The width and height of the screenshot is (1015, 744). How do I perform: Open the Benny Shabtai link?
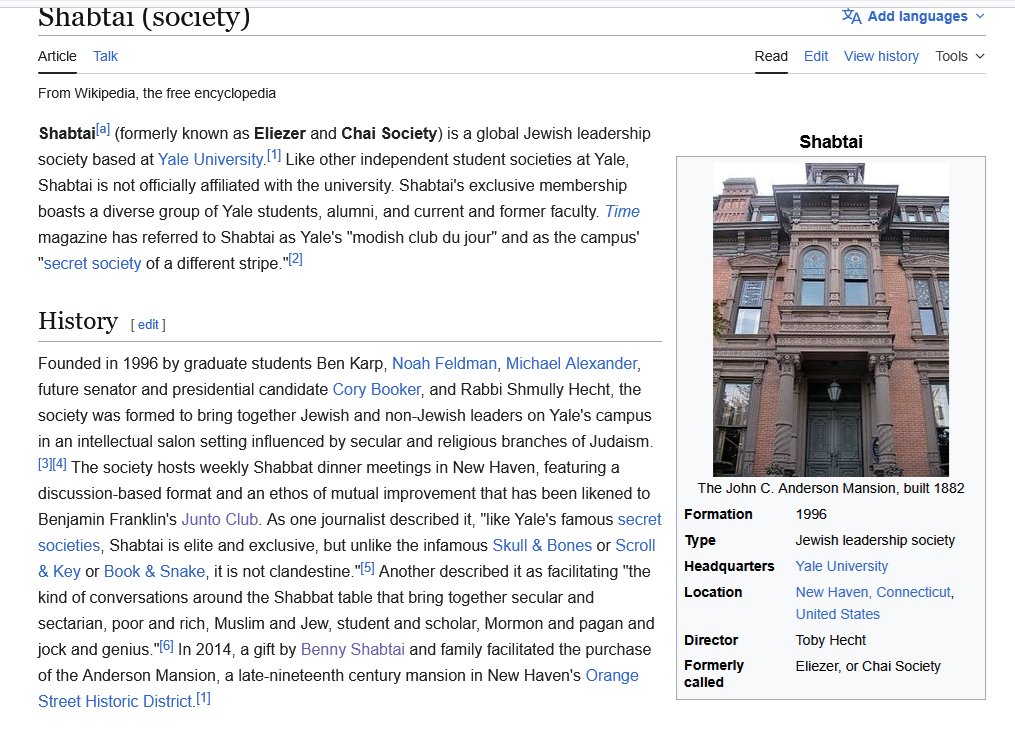[353, 649]
